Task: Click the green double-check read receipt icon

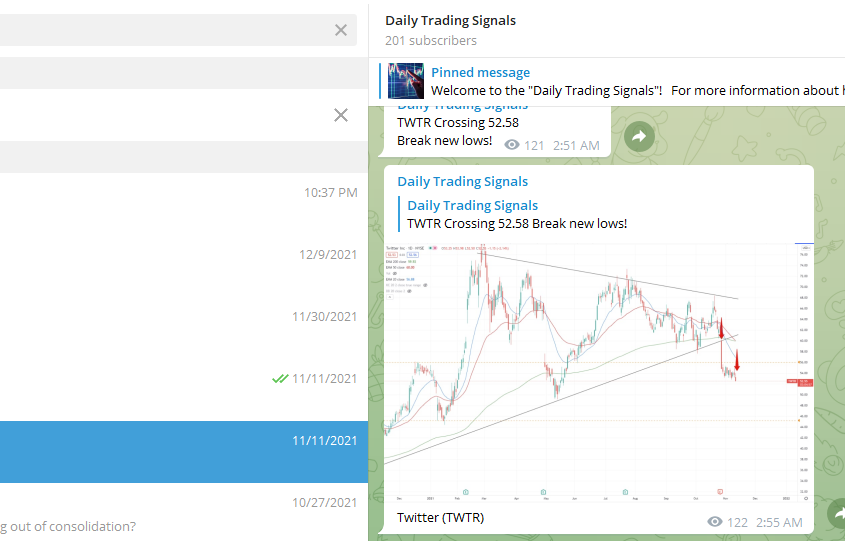Action: [280, 379]
